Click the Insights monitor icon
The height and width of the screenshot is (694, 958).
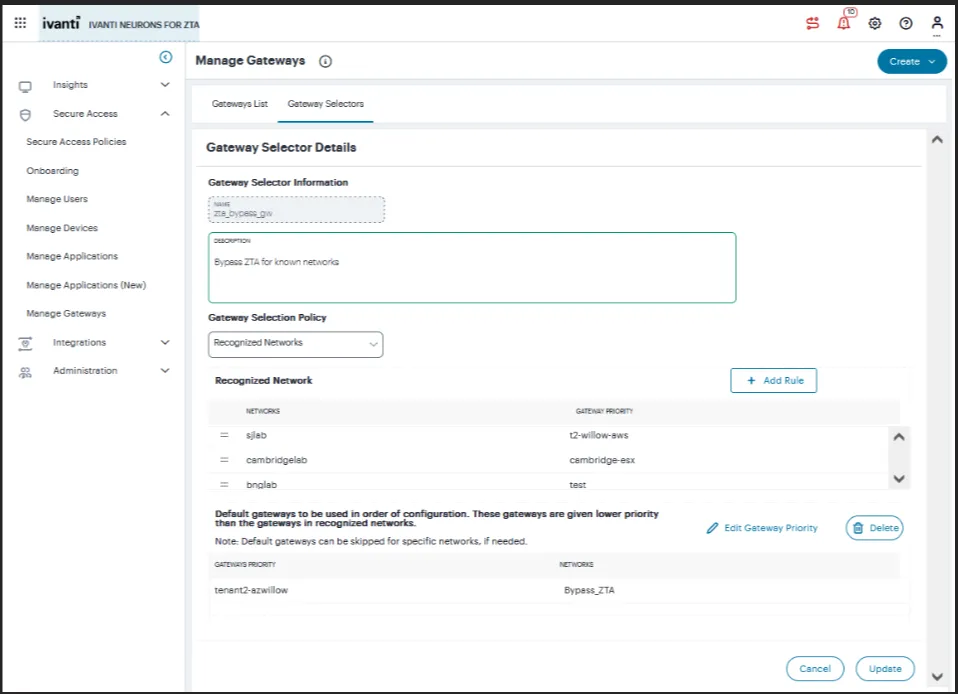coord(25,86)
